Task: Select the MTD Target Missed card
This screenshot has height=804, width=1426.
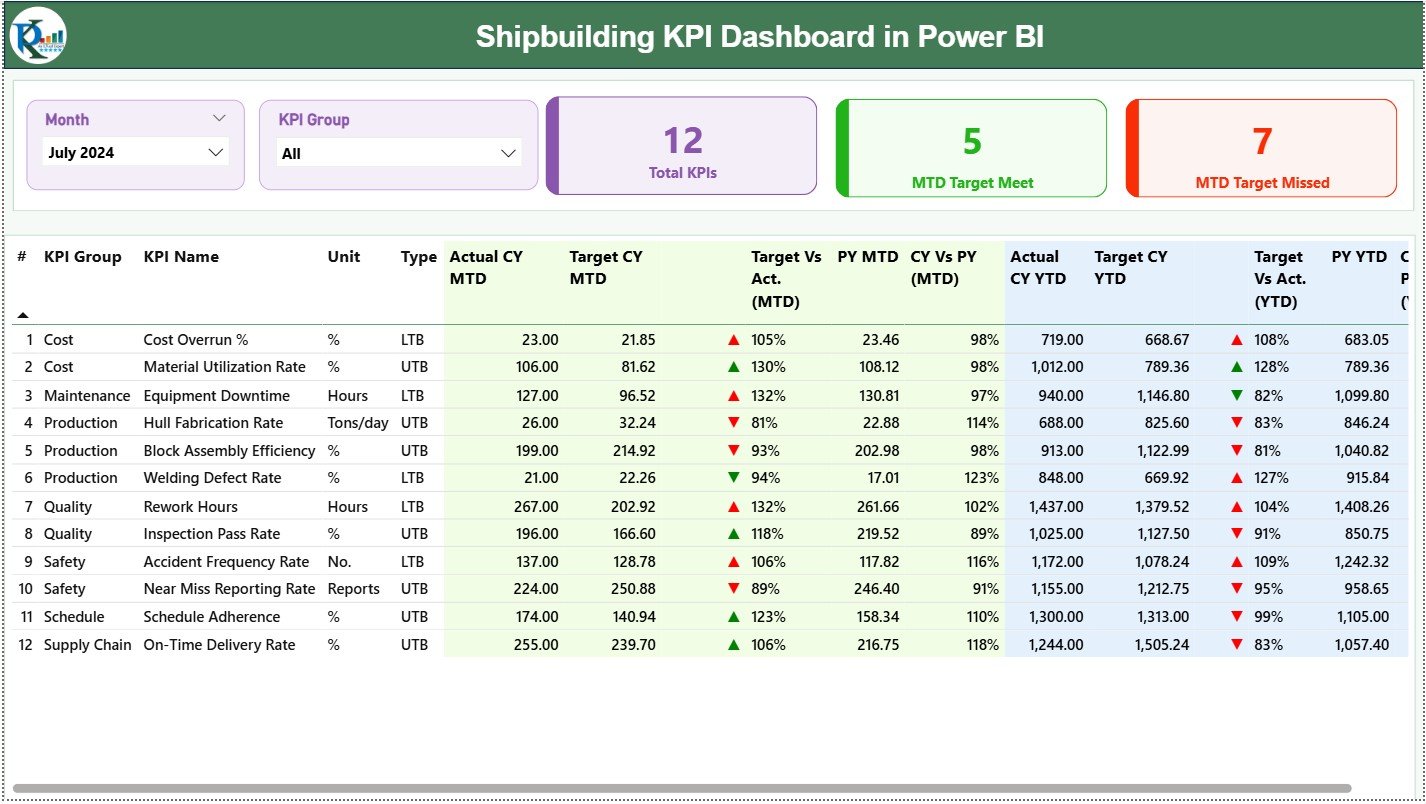Action: (1262, 148)
